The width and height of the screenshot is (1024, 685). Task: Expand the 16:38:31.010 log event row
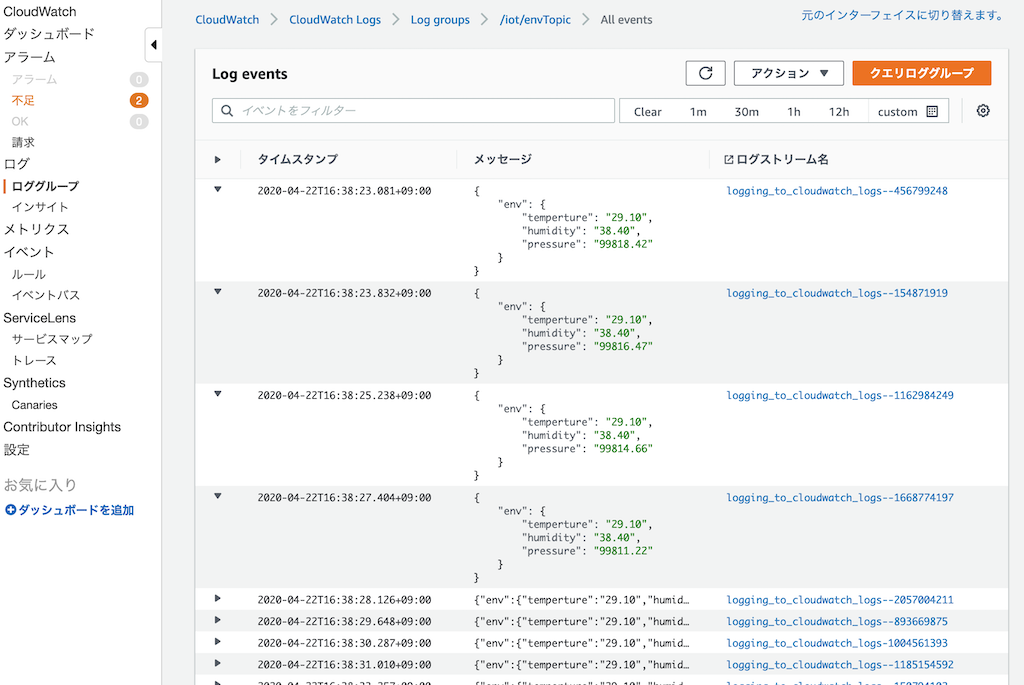[x=217, y=663]
